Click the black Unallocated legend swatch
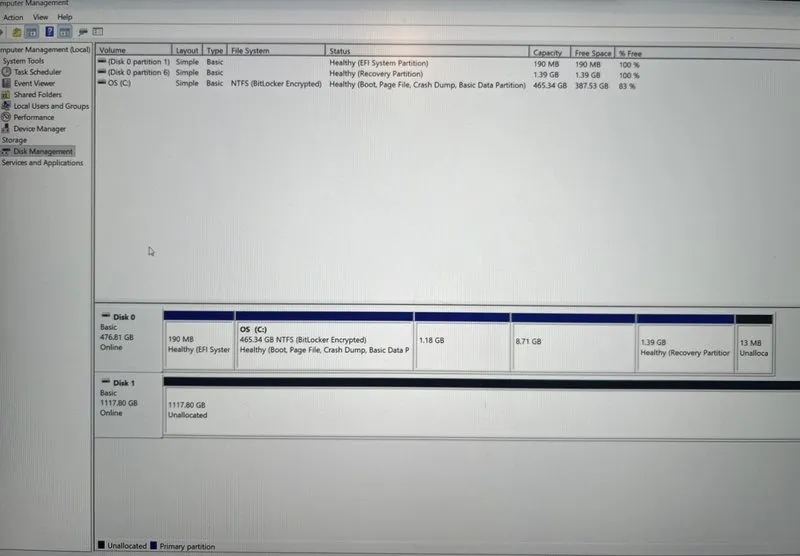 coord(101,545)
